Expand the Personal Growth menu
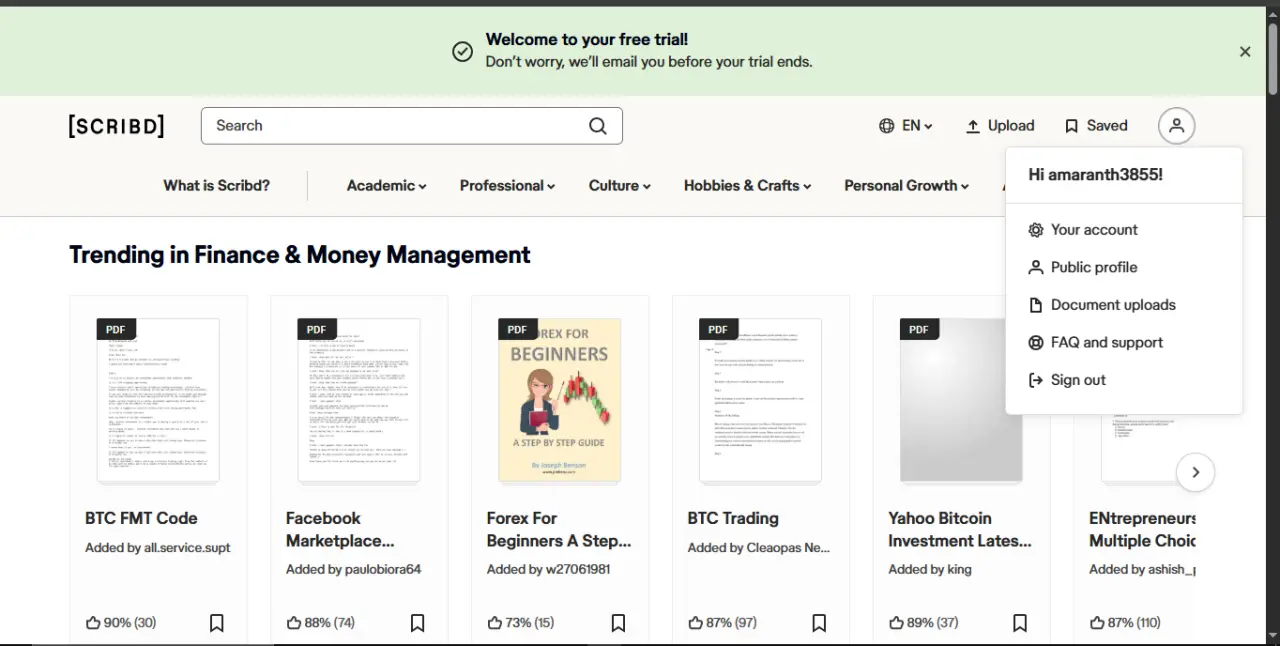 (x=906, y=186)
